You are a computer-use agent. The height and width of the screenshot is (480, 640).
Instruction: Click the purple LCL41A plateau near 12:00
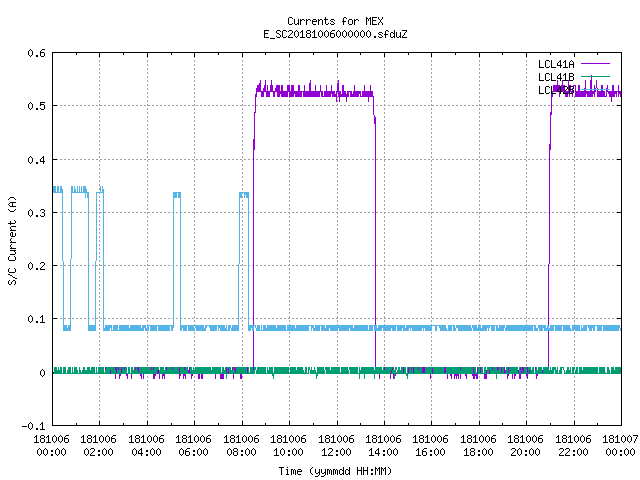(x=337, y=93)
